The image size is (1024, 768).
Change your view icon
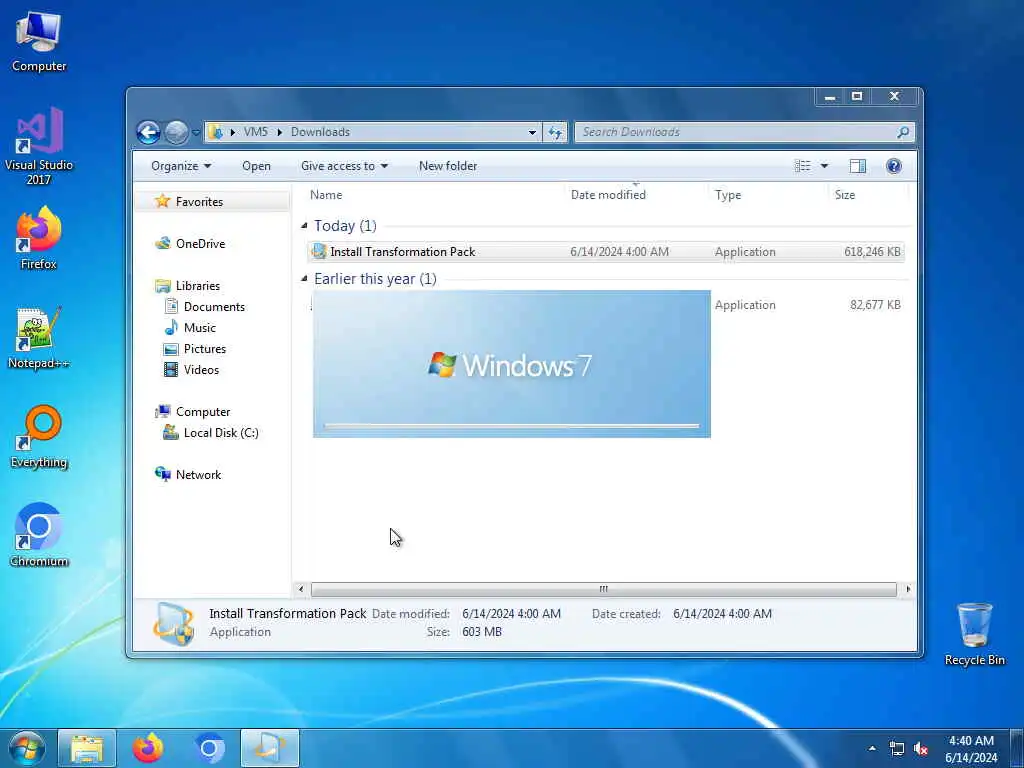pyautogui.click(x=803, y=166)
